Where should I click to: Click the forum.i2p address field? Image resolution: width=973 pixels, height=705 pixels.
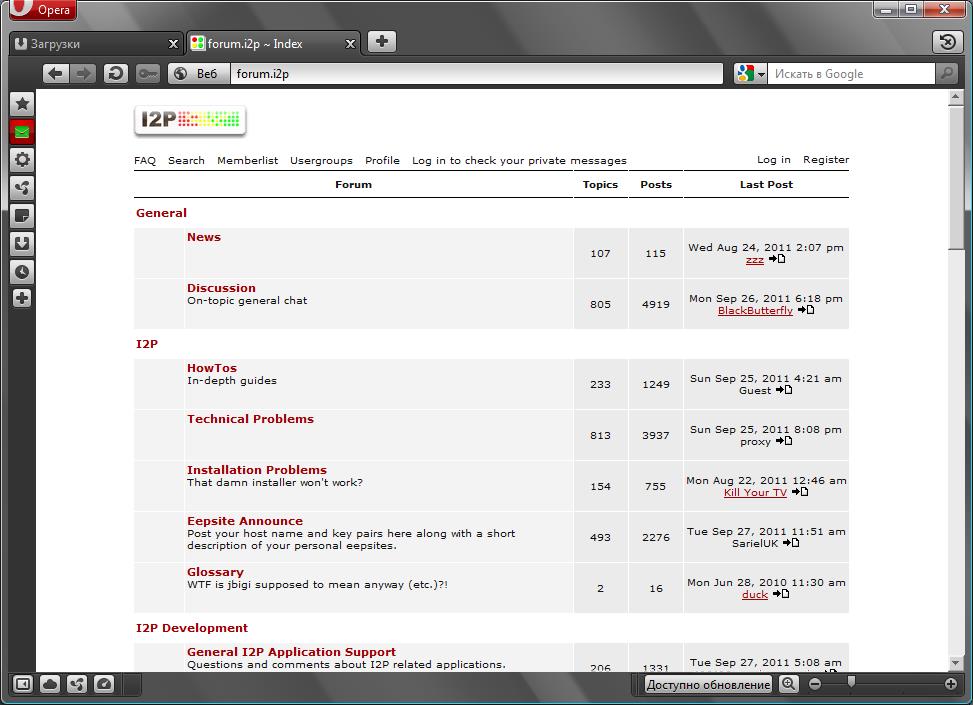475,74
